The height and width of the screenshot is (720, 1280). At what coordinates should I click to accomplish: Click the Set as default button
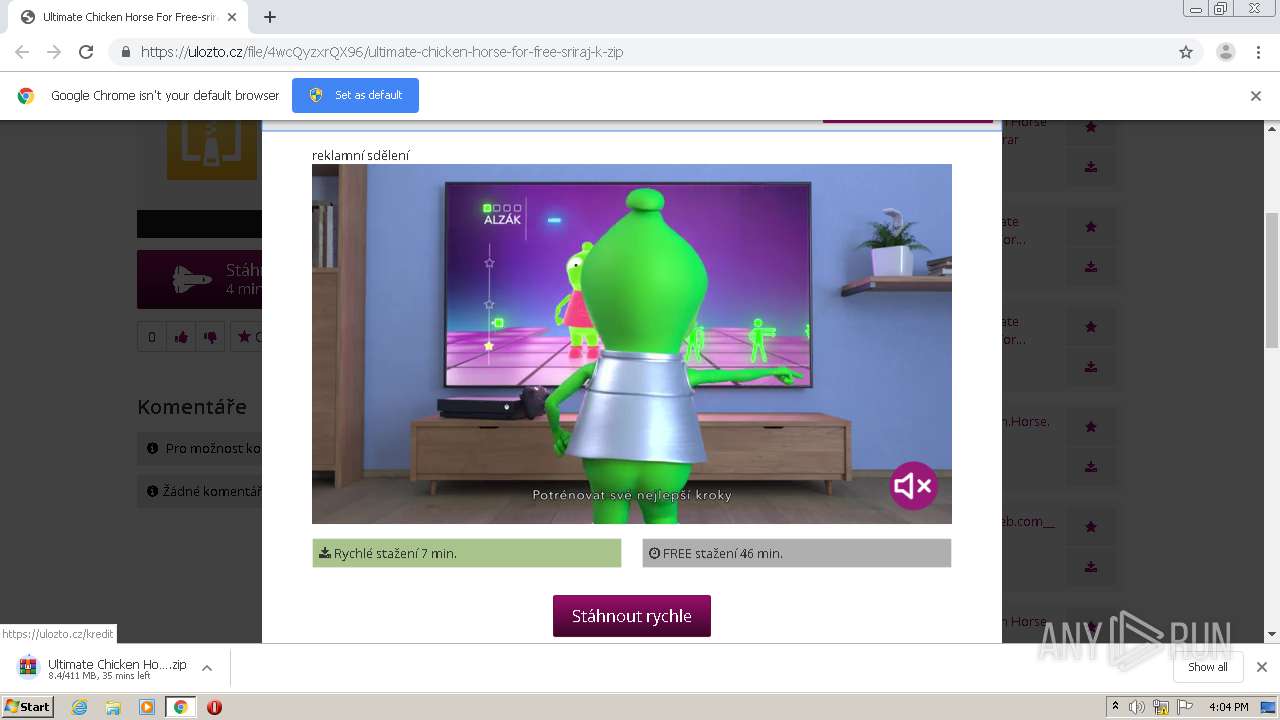[x=355, y=95]
